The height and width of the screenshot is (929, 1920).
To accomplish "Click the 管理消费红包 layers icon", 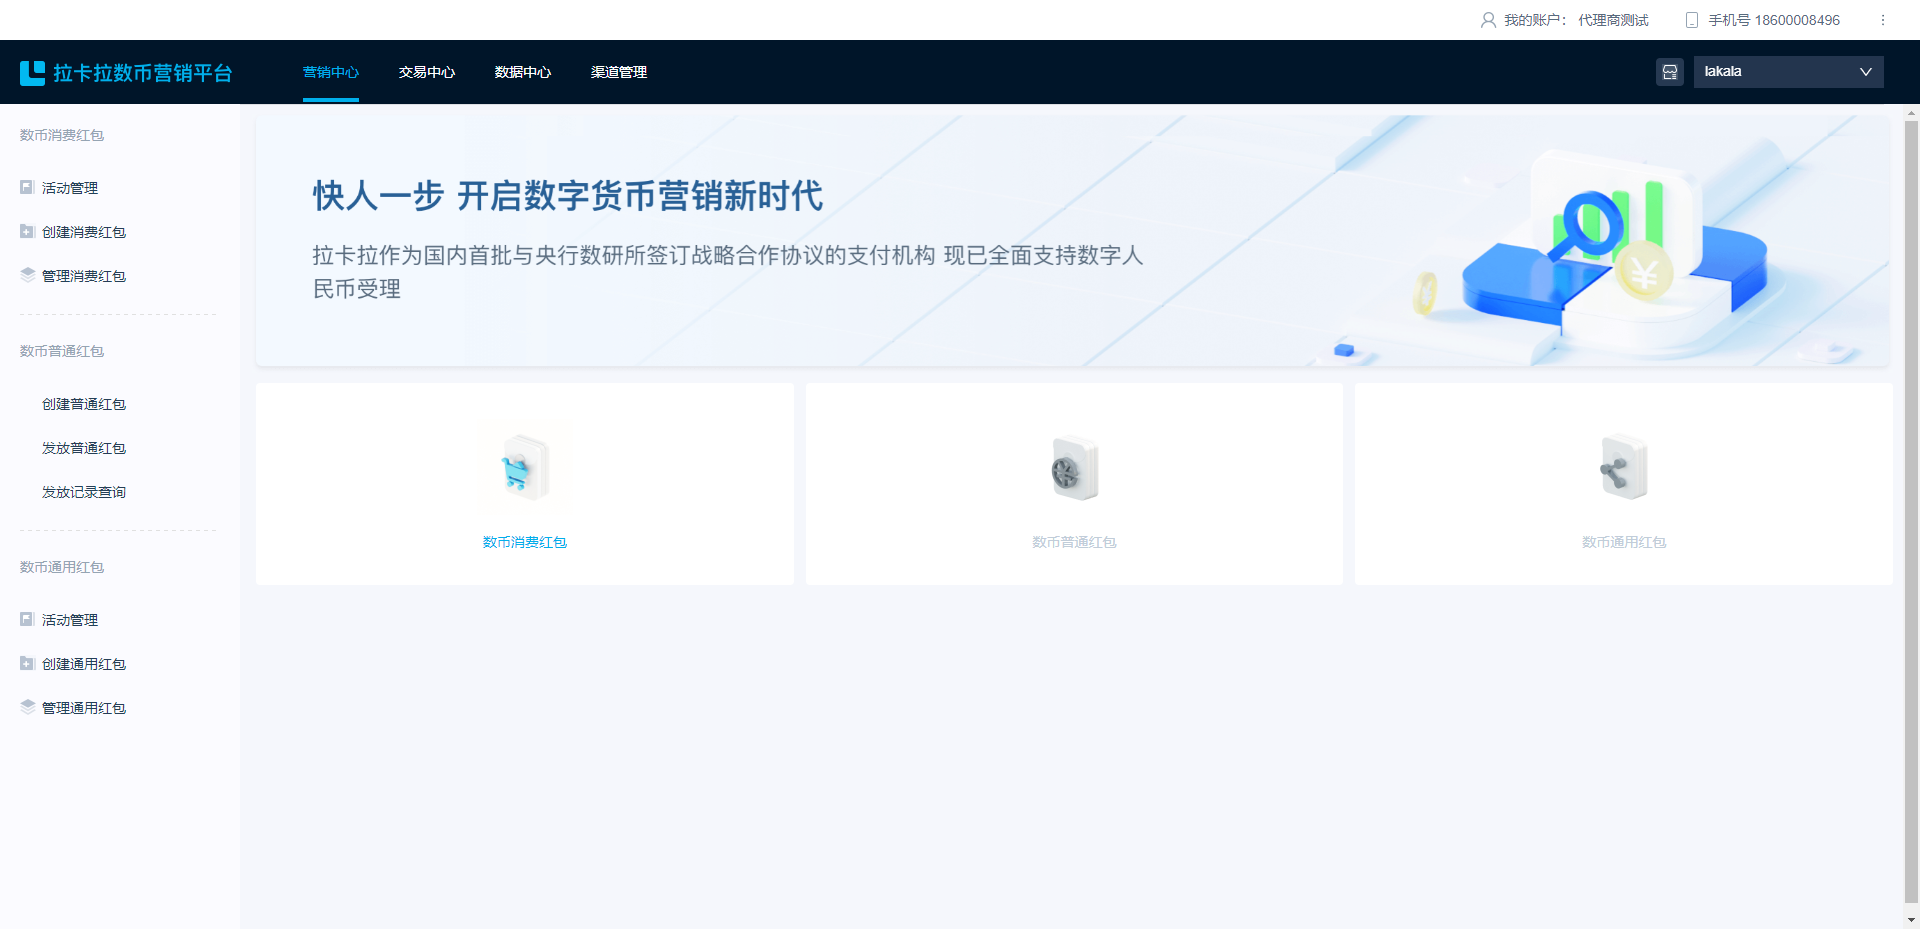I will (x=27, y=275).
